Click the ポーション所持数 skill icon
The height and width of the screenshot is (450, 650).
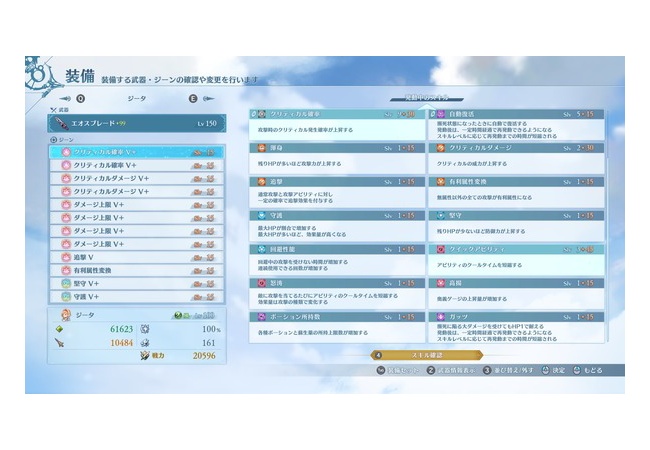(262, 317)
